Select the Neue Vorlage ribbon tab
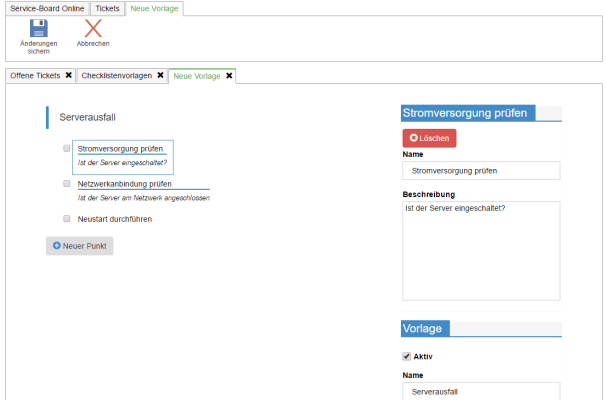 157,8
